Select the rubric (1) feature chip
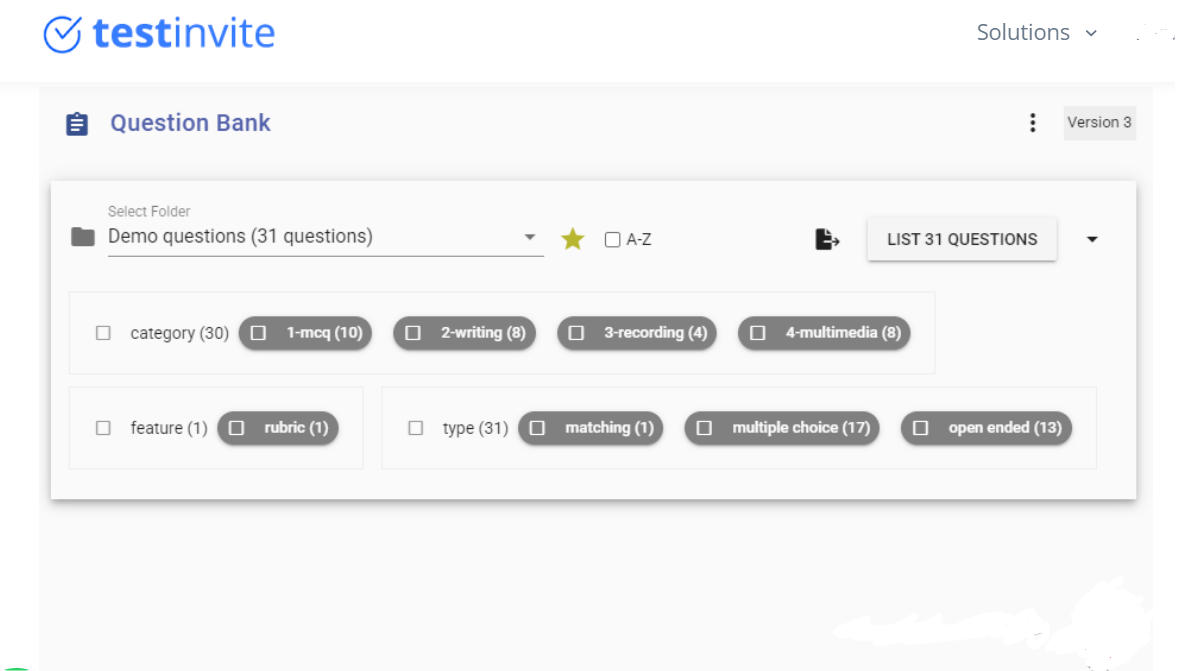Viewport: 1181px width, 671px height. point(278,428)
